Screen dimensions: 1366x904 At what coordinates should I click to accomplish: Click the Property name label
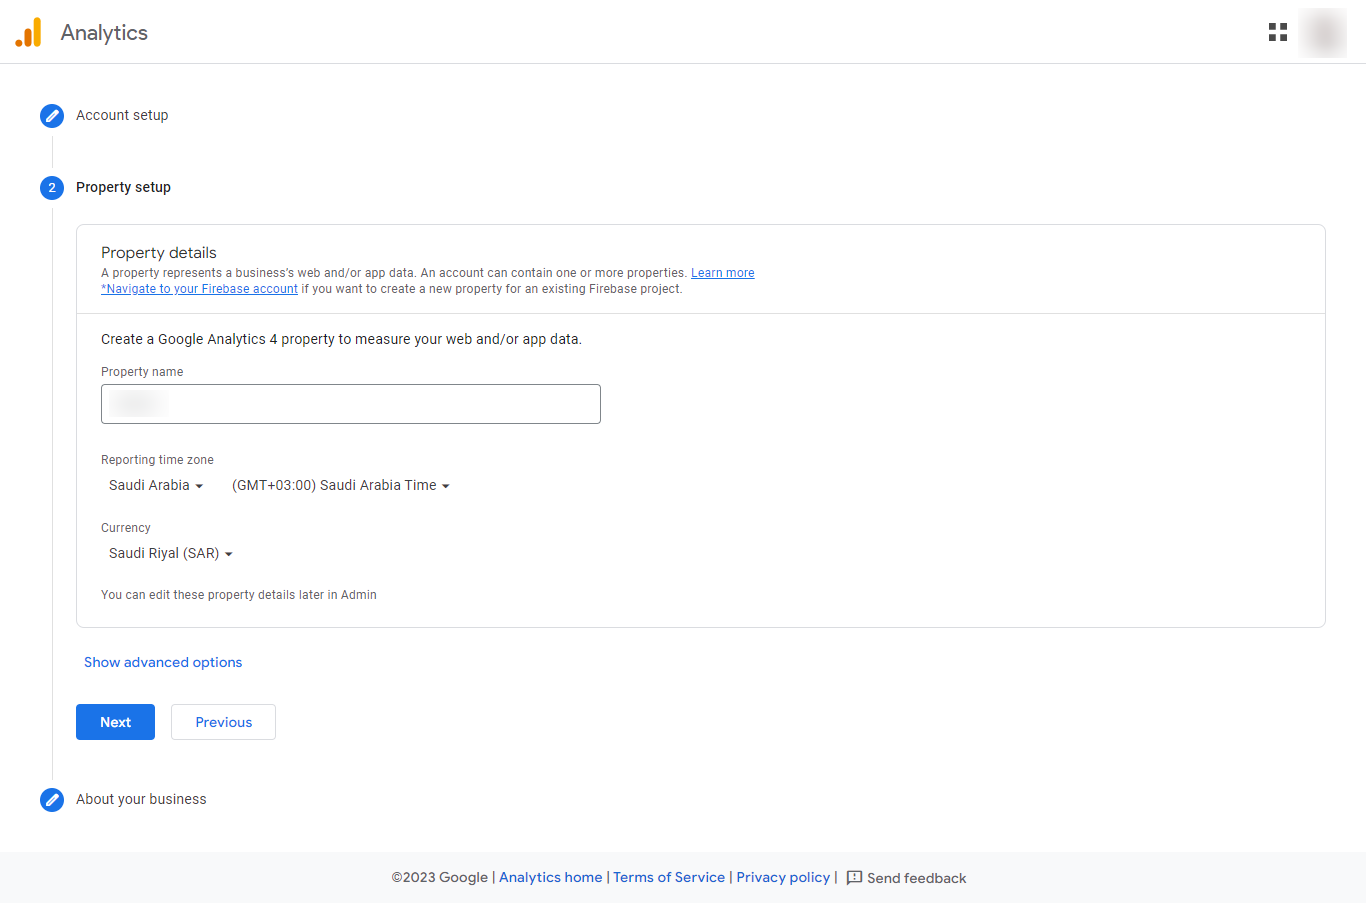tap(142, 372)
